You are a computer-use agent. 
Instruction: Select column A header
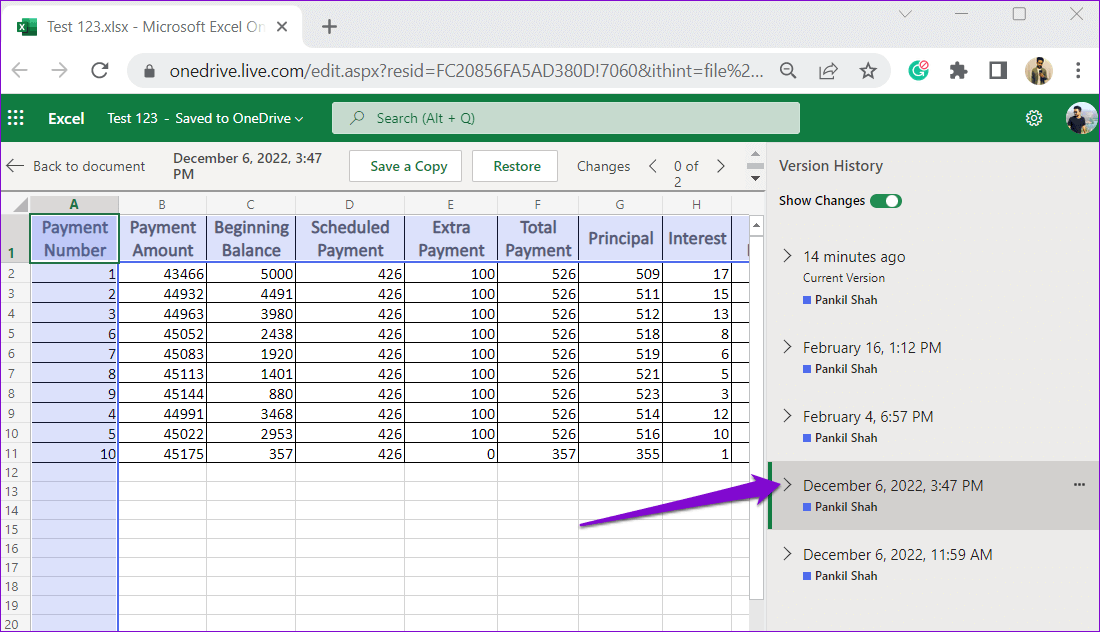74,204
